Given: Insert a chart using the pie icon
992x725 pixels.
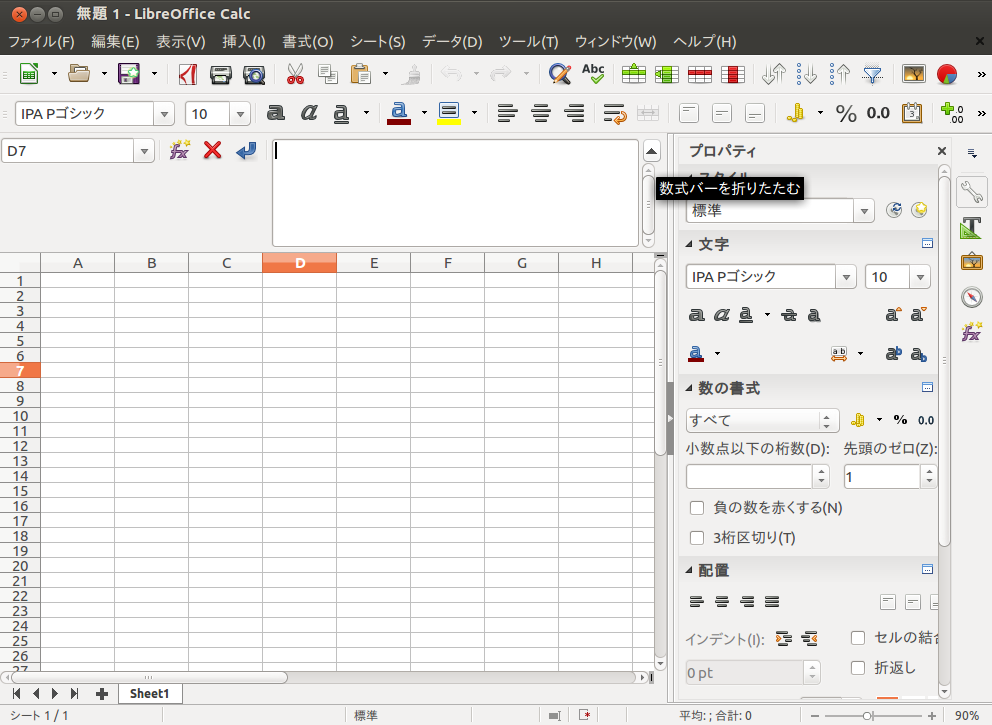Looking at the screenshot, I should (946, 74).
